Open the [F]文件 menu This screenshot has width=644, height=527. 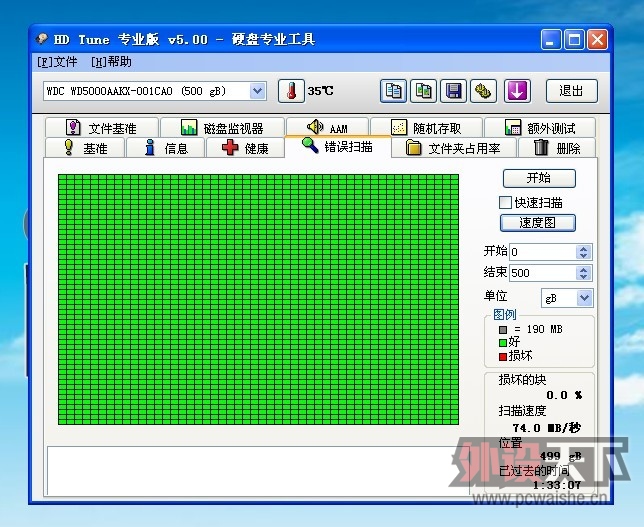click(57, 62)
